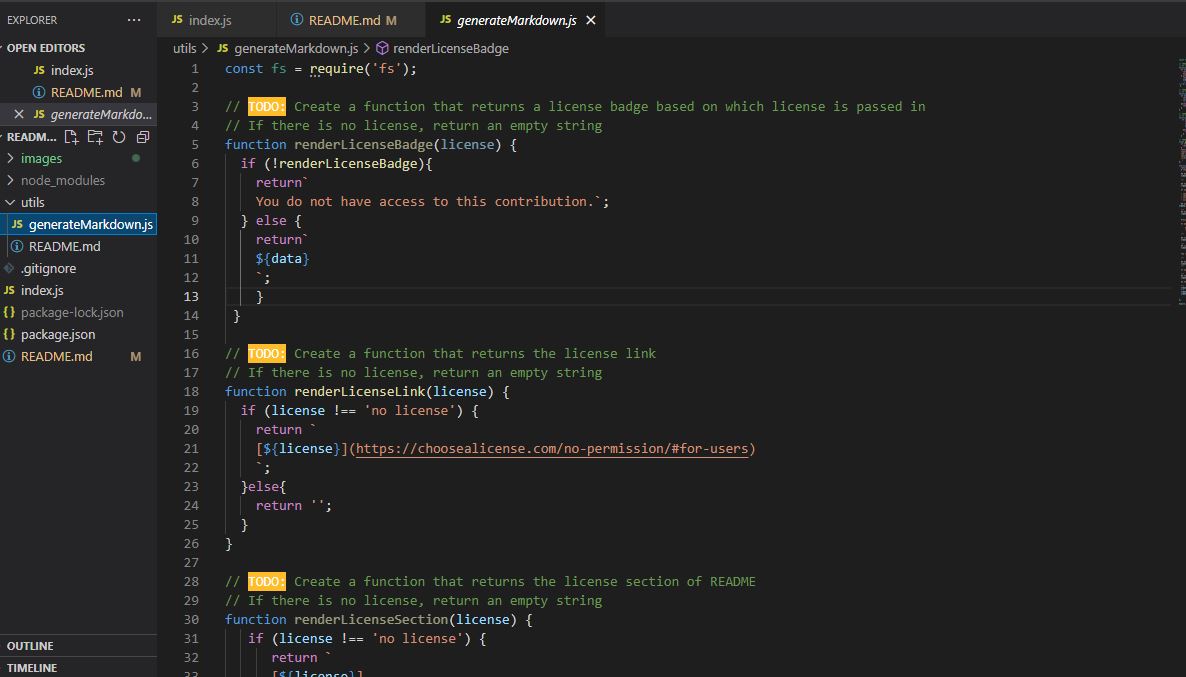Collapse all folders in Explorer
Viewport: 1186px width, 677px height.
pos(142,137)
